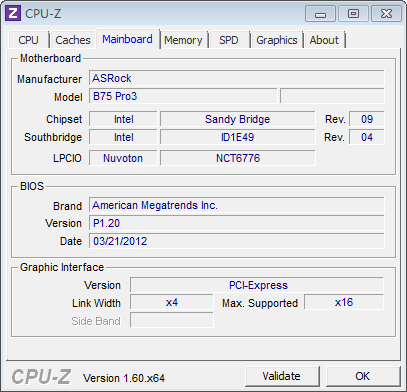Viewport: 407px width, 392px height.
Task: Open the SPD tab
Action: click(229, 40)
